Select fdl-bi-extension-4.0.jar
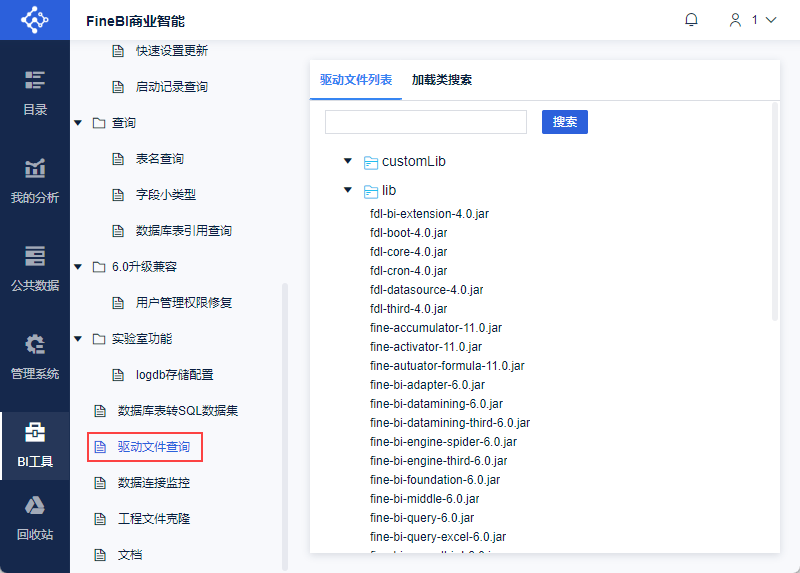 coord(429,214)
